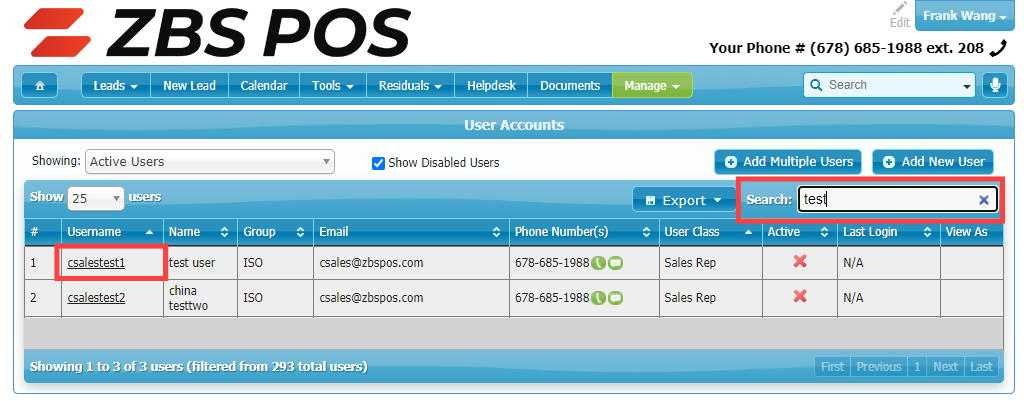Click the home icon in navigation bar
The image size is (1024, 401).
[39, 86]
